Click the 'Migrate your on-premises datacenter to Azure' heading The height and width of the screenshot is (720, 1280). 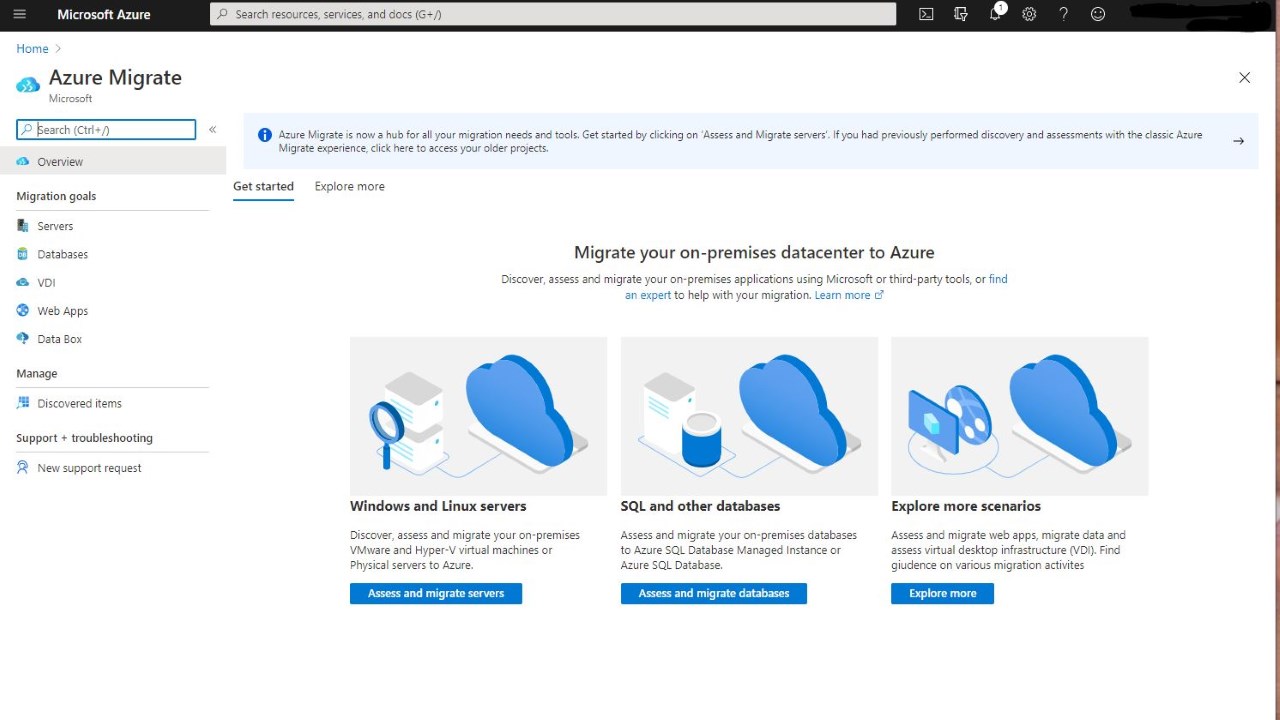[754, 252]
